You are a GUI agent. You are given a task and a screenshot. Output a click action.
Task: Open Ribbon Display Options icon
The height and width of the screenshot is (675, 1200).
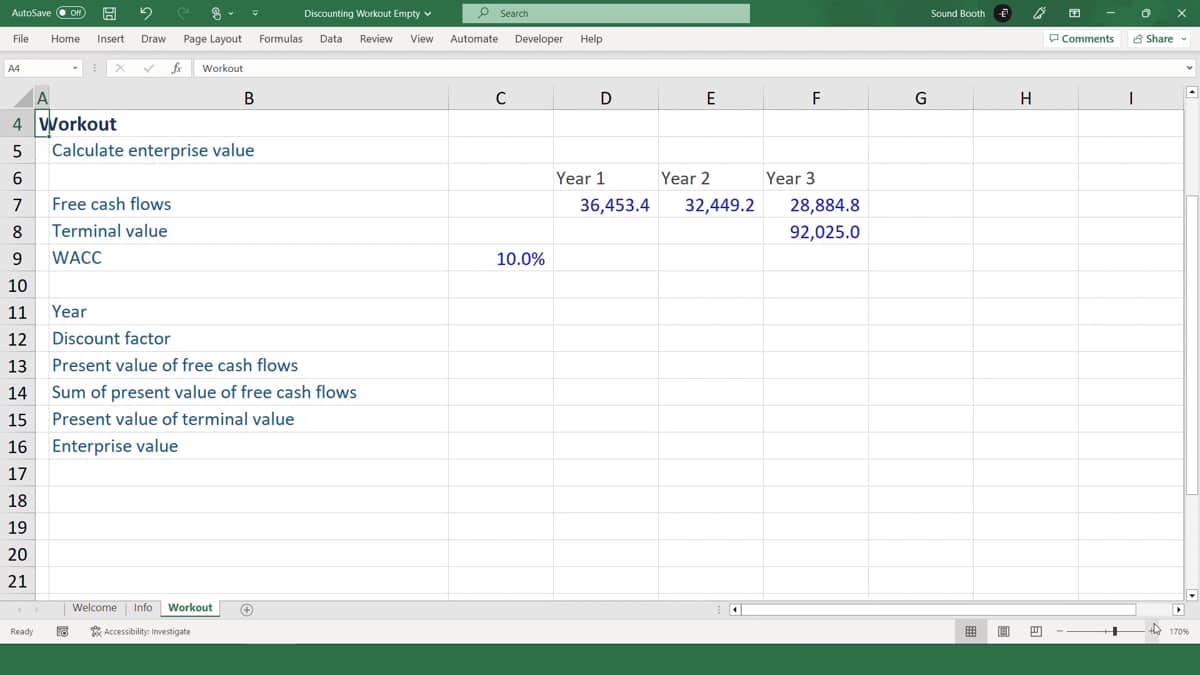click(1074, 13)
